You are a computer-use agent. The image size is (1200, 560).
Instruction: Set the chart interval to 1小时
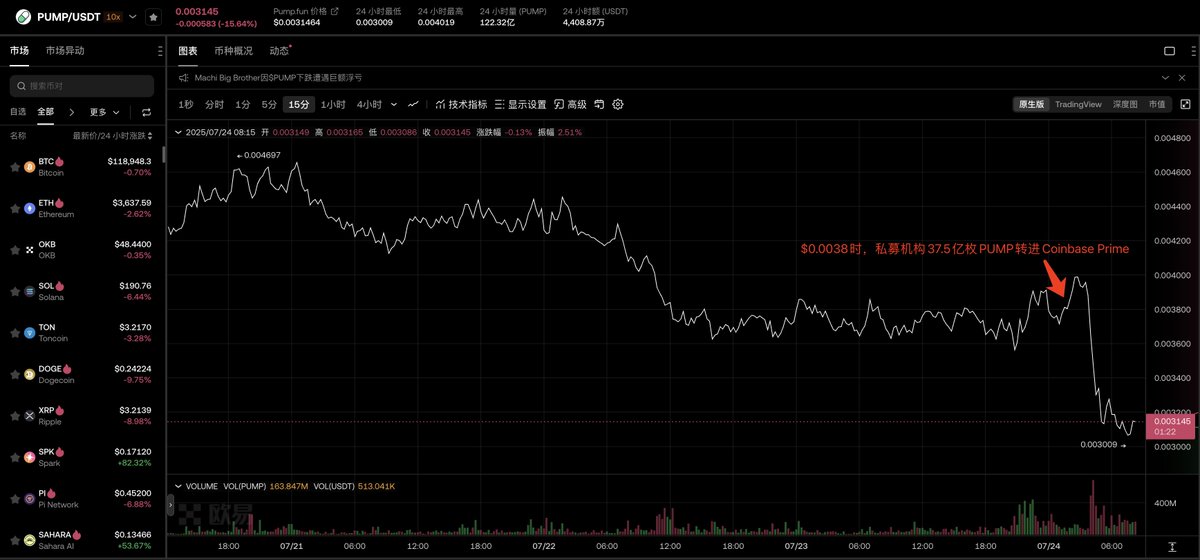(x=334, y=104)
